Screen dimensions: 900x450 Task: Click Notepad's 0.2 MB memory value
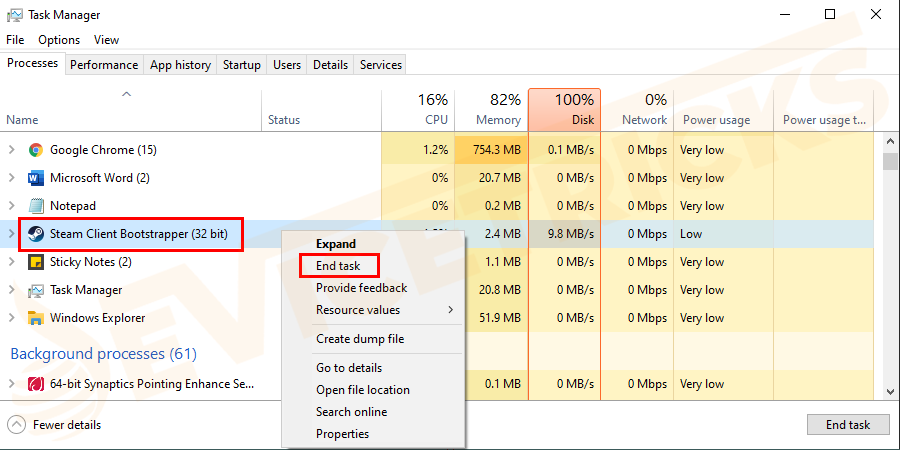tap(503, 205)
